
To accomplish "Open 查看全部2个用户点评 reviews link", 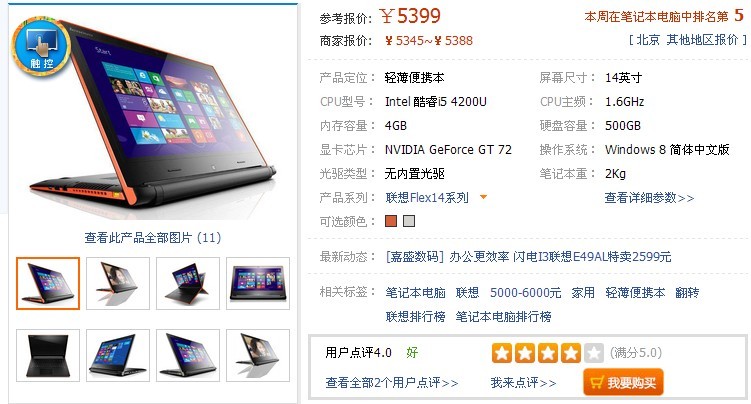I will tap(392, 382).
